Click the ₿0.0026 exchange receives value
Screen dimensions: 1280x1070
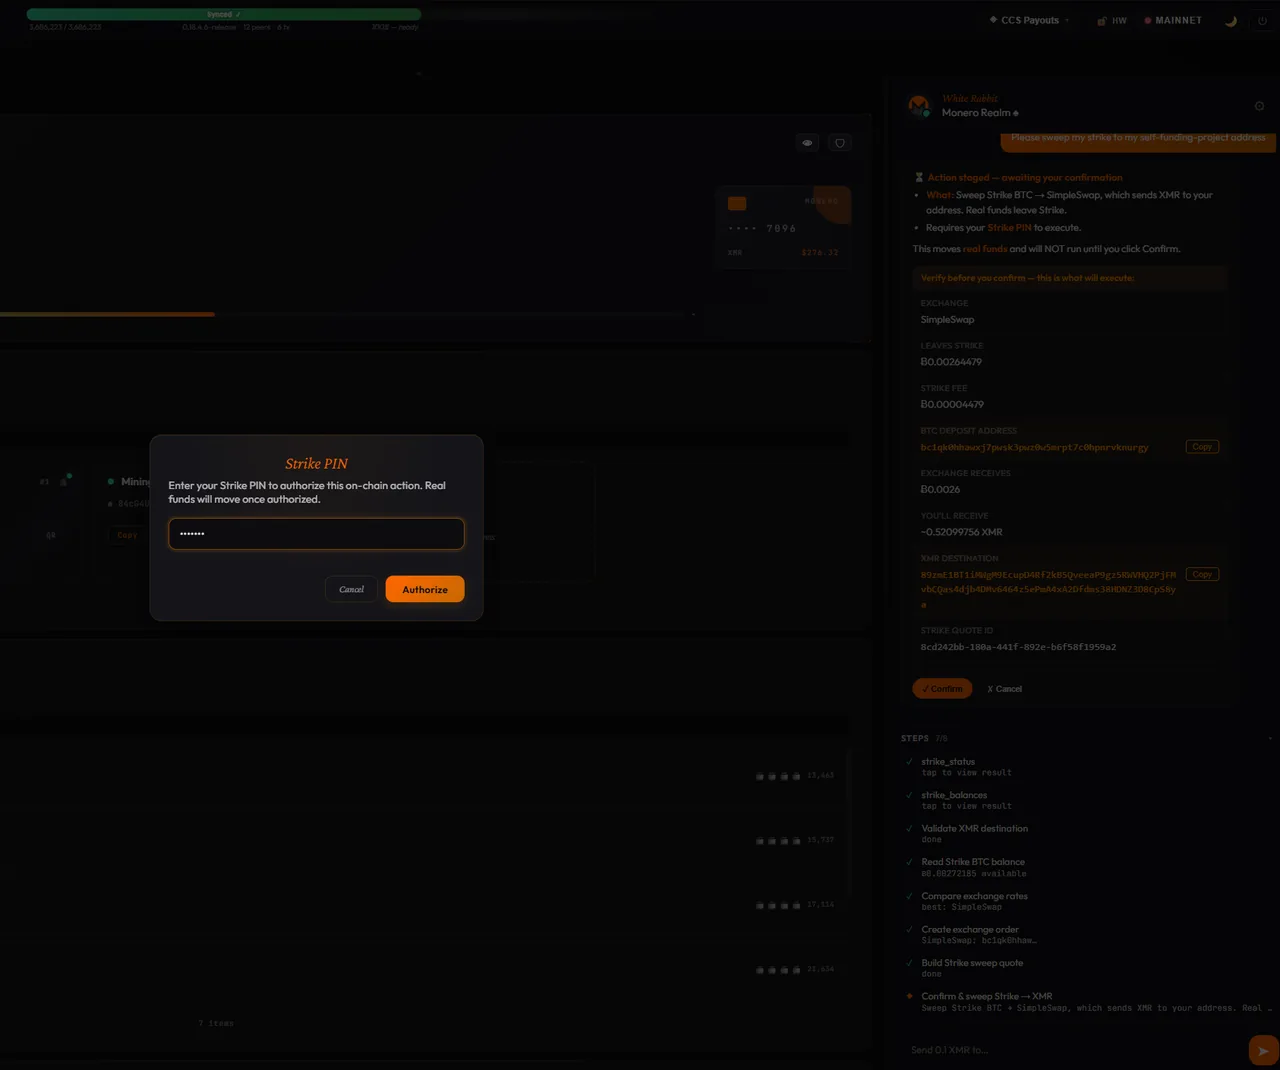point(940,489)
